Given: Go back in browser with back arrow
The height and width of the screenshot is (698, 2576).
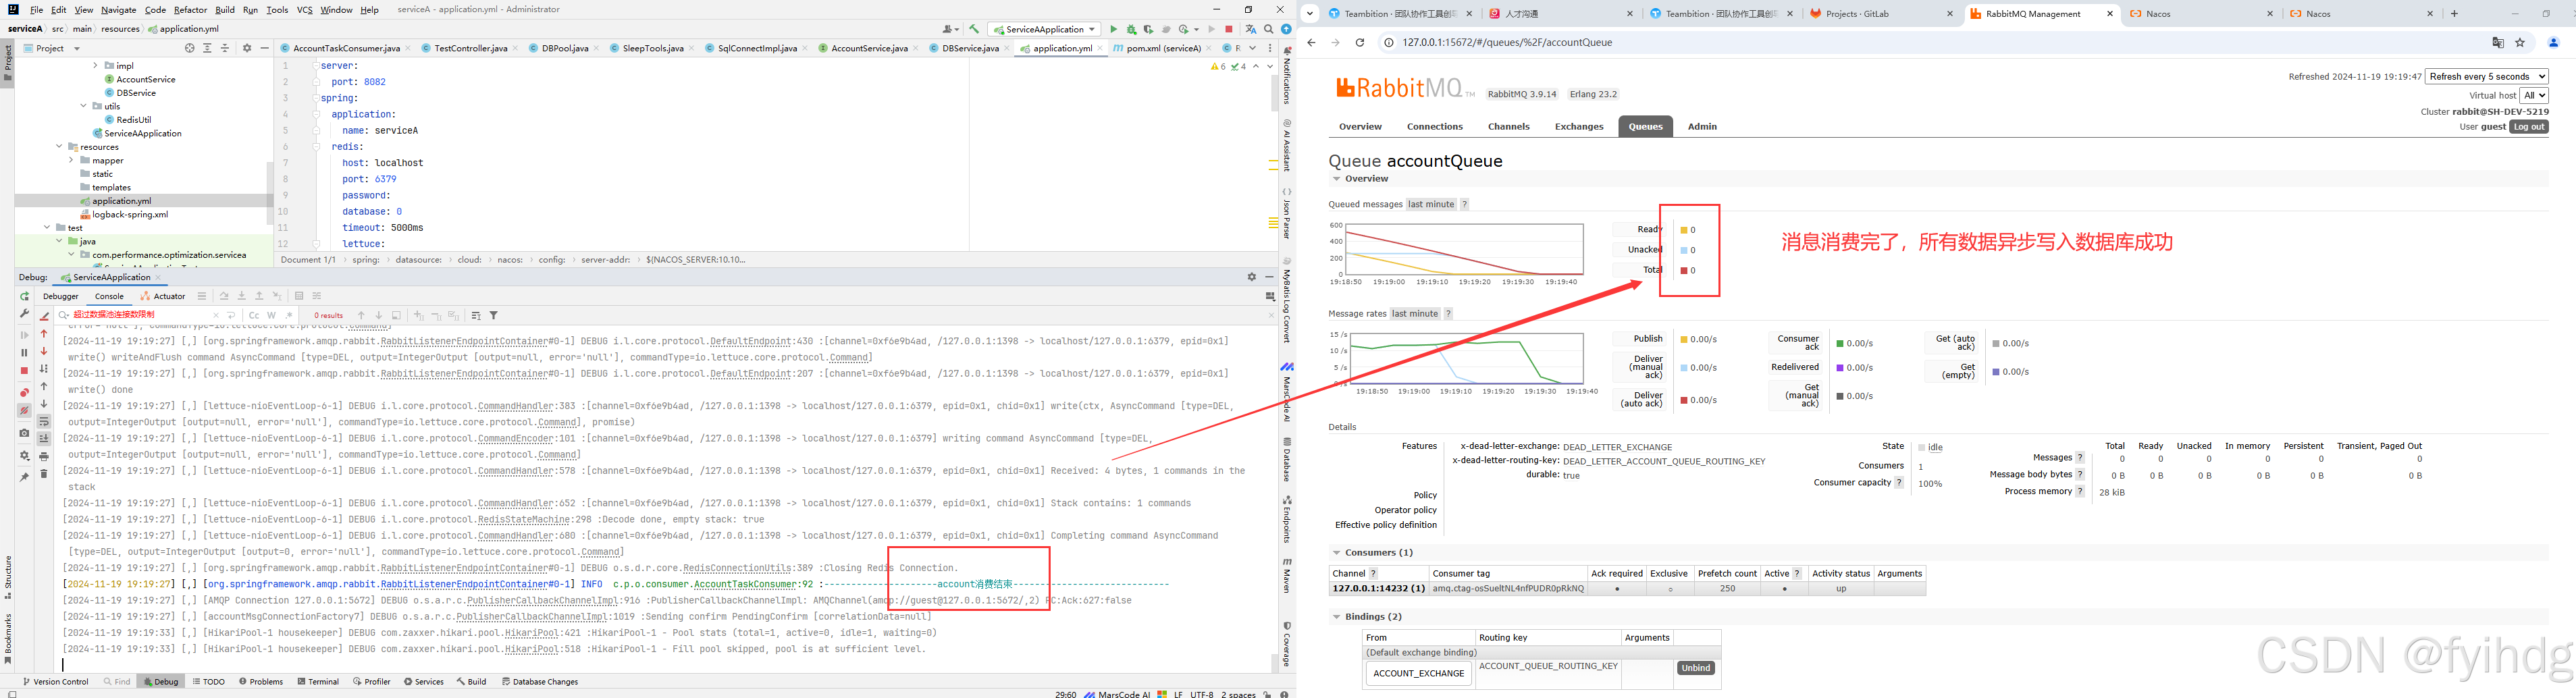Looking at the screenshot, I should click(1312, 42).
